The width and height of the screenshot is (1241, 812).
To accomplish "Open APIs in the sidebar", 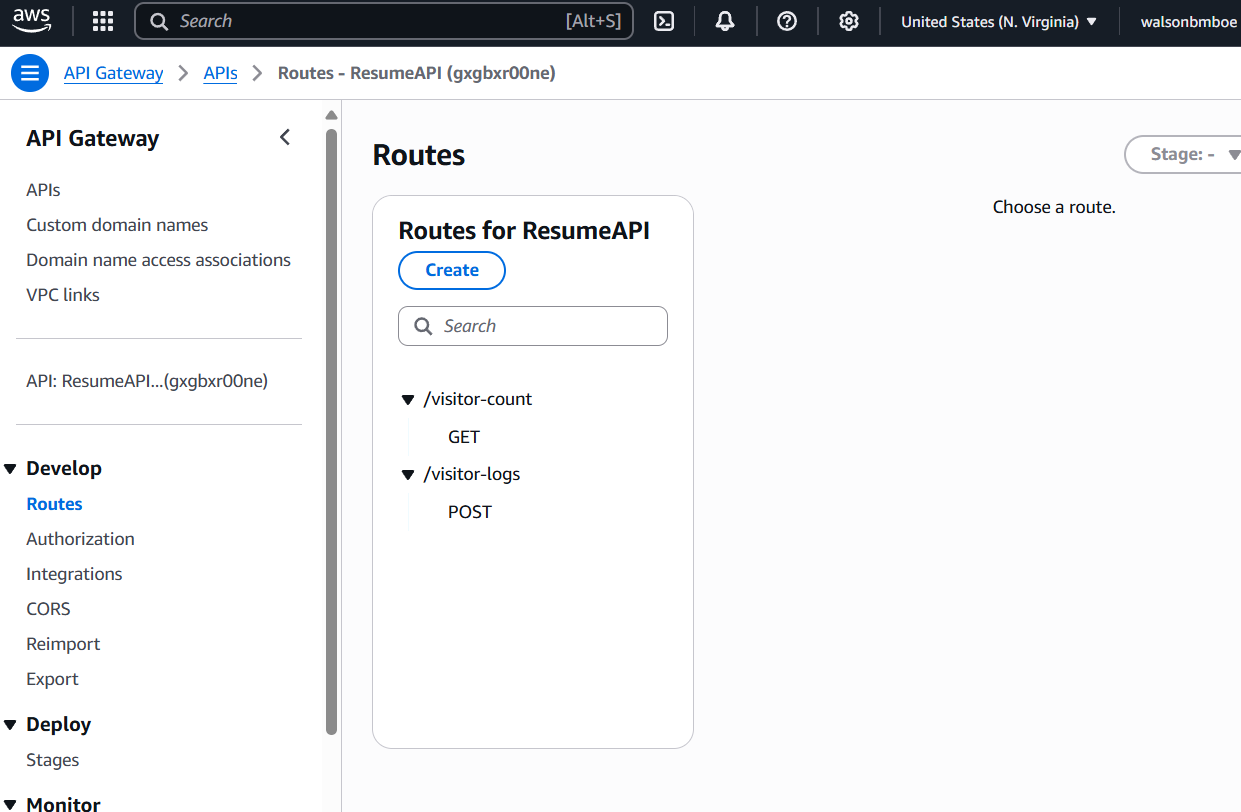I will [43, 190].
